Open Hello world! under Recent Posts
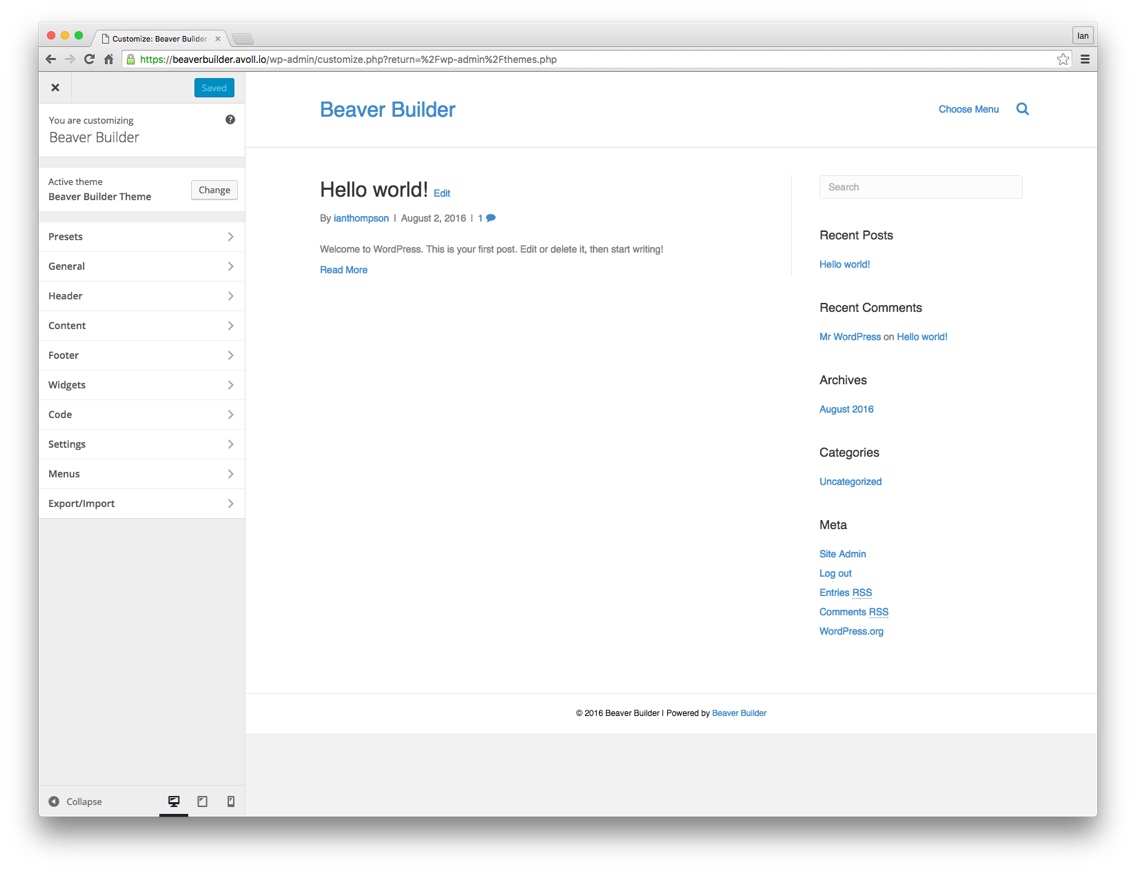This screenshot has height=871, width=1136. click(x=845, y=264)
